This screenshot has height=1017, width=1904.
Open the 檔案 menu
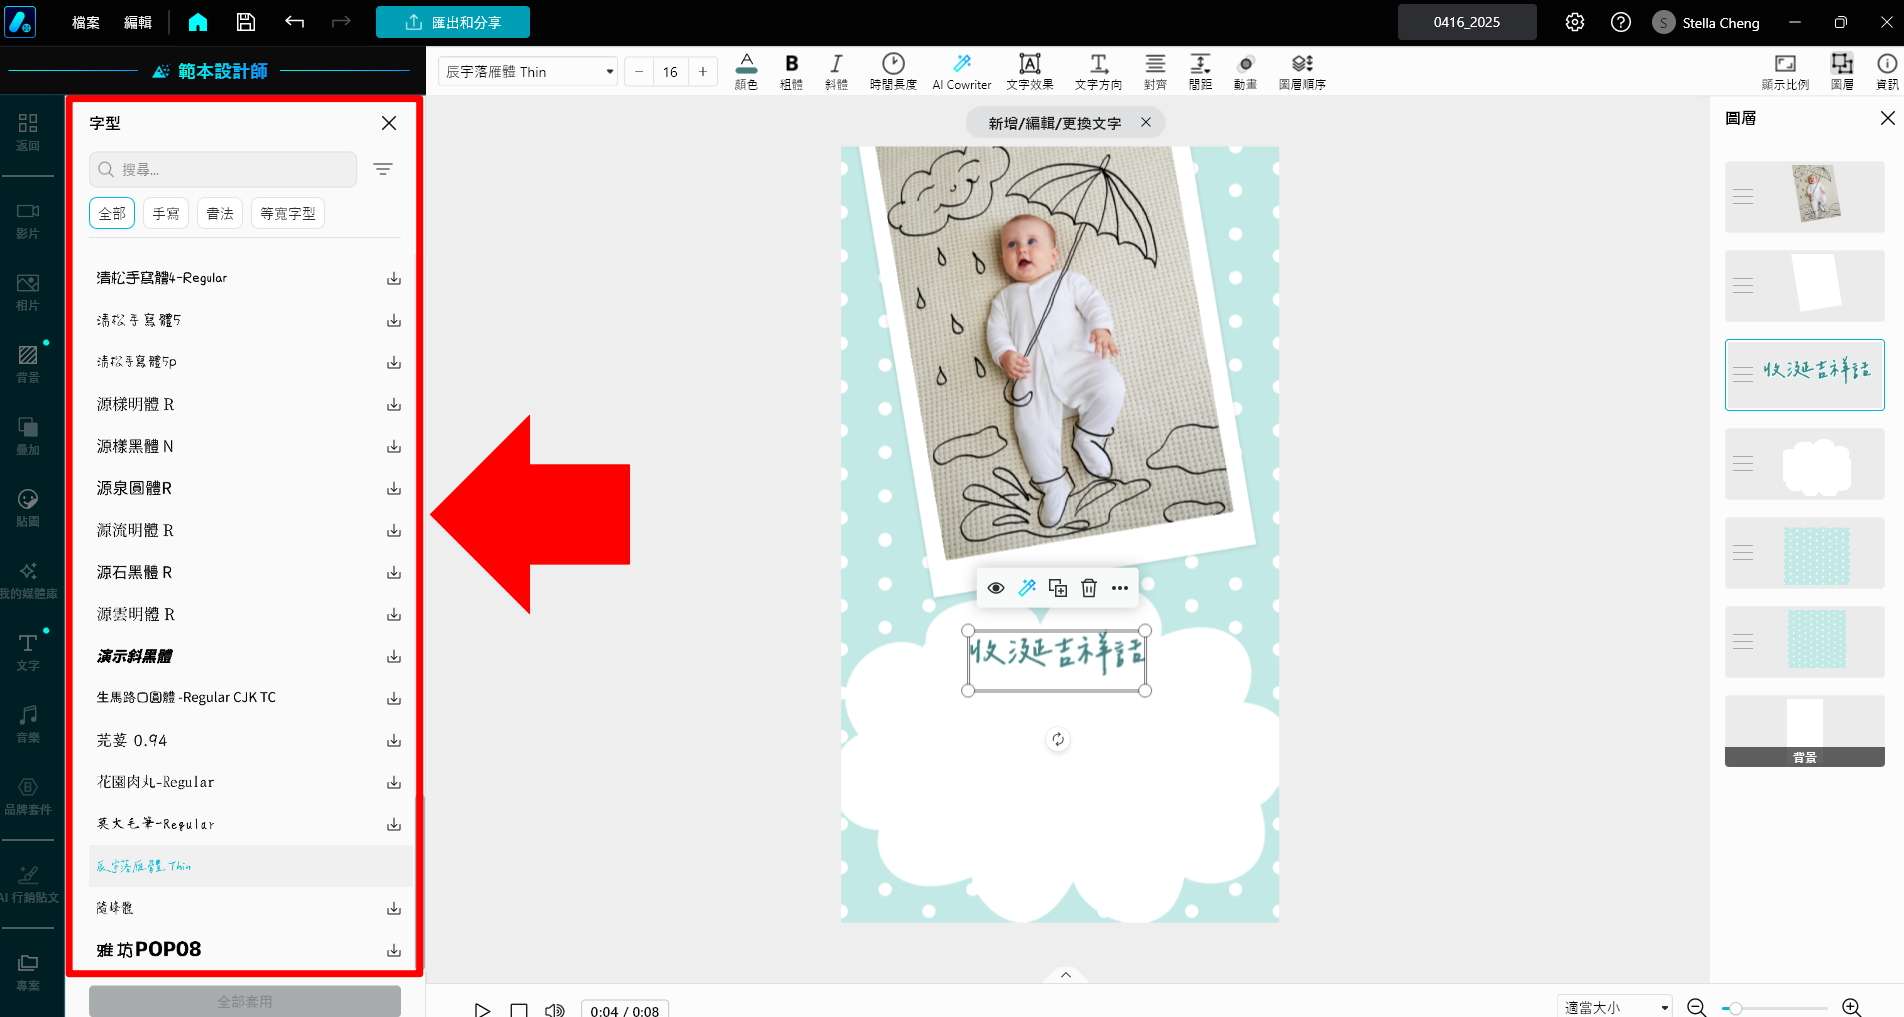point(86,22)
